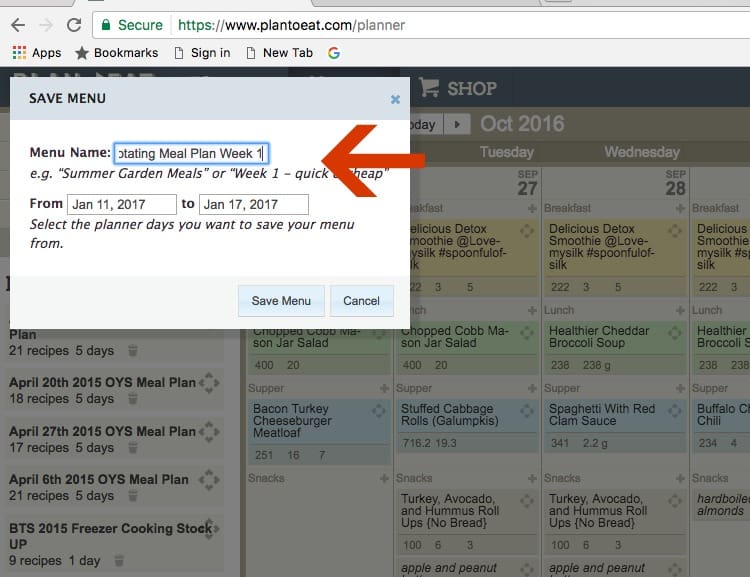Image resolution: width=750 pixels, height=577 pixels.
Task: Add recipe to first column Snacks
Action: (x=384, y=478)
